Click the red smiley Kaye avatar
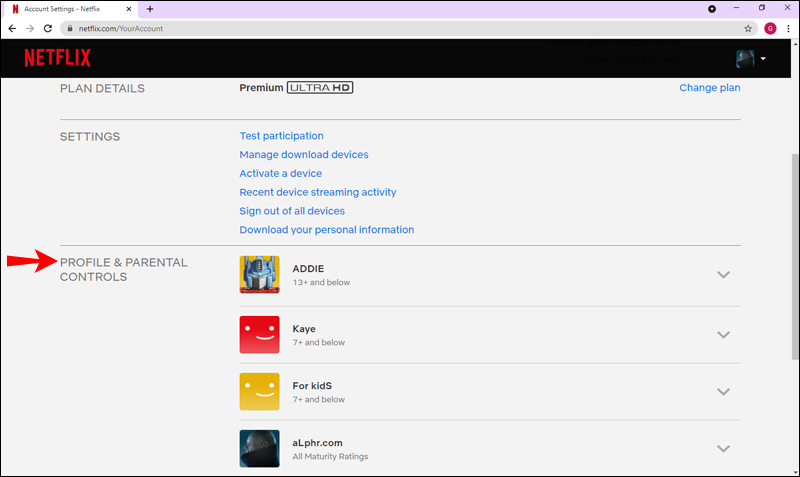The width and height of the screenshot is (800, 477). click(260, 335)
